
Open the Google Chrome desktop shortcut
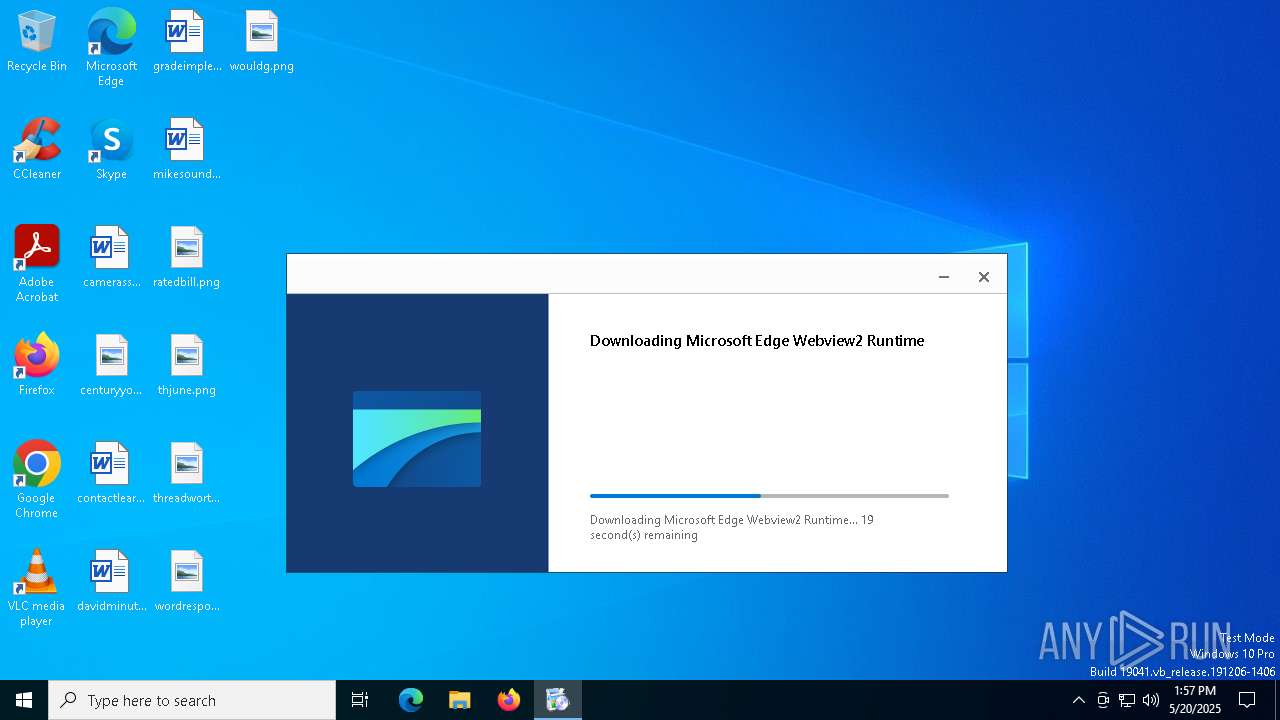(37, 480)
